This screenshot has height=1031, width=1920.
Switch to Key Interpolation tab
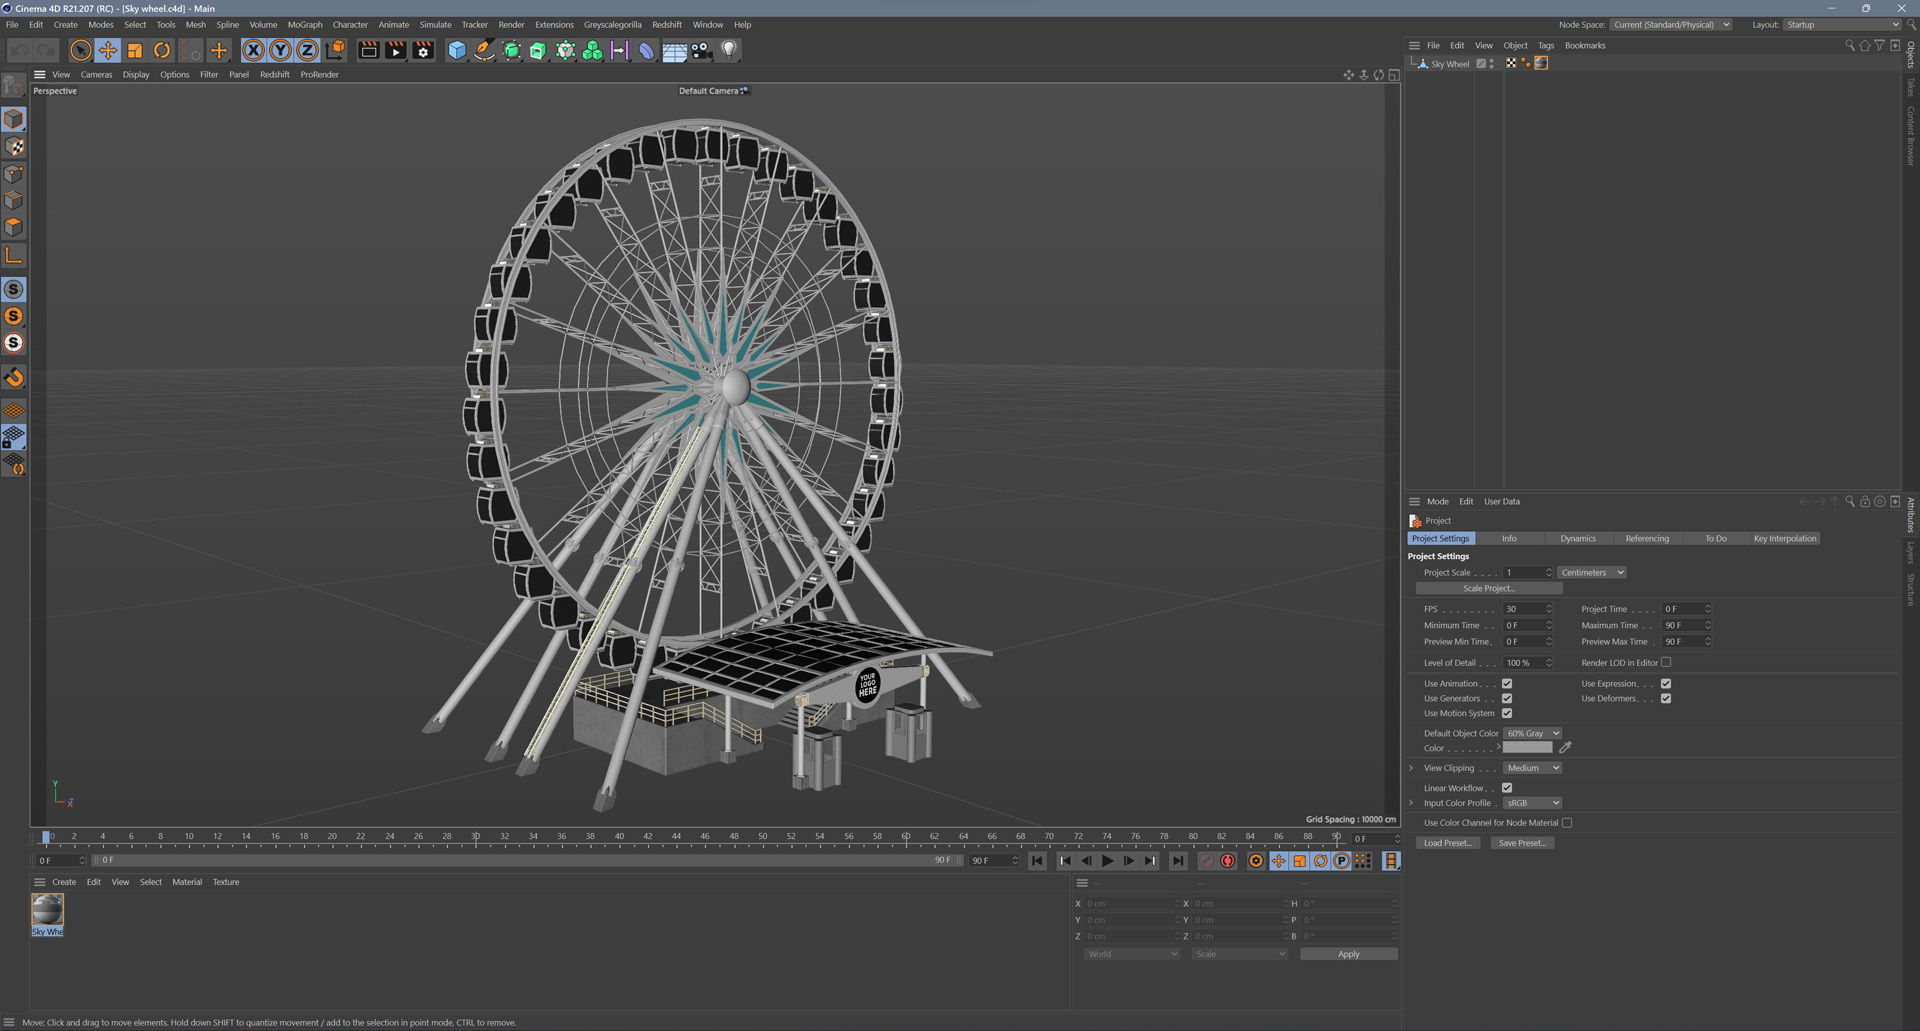click(x=1785, y=539)
